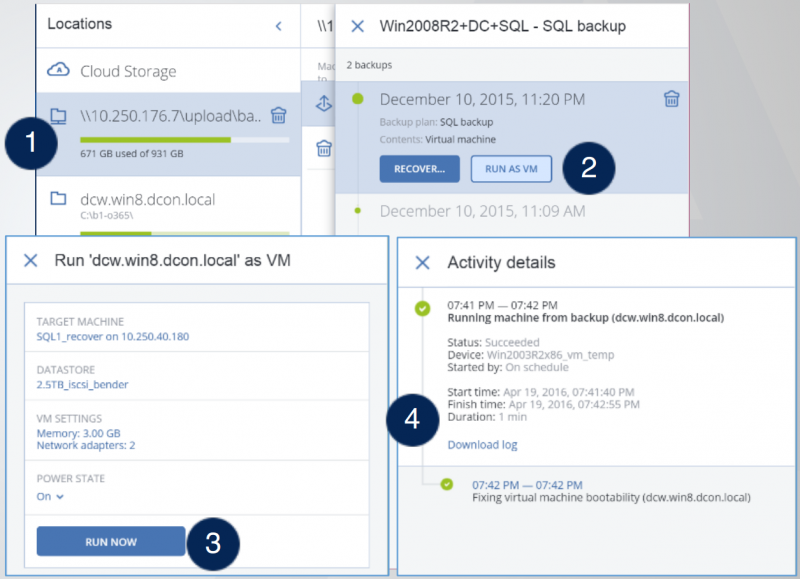Delete the 11:20 PM backup via trash icon
Image resolution: width=800 pixels, height=579 pixels.
pyautogui.click(x=671, y=98)
